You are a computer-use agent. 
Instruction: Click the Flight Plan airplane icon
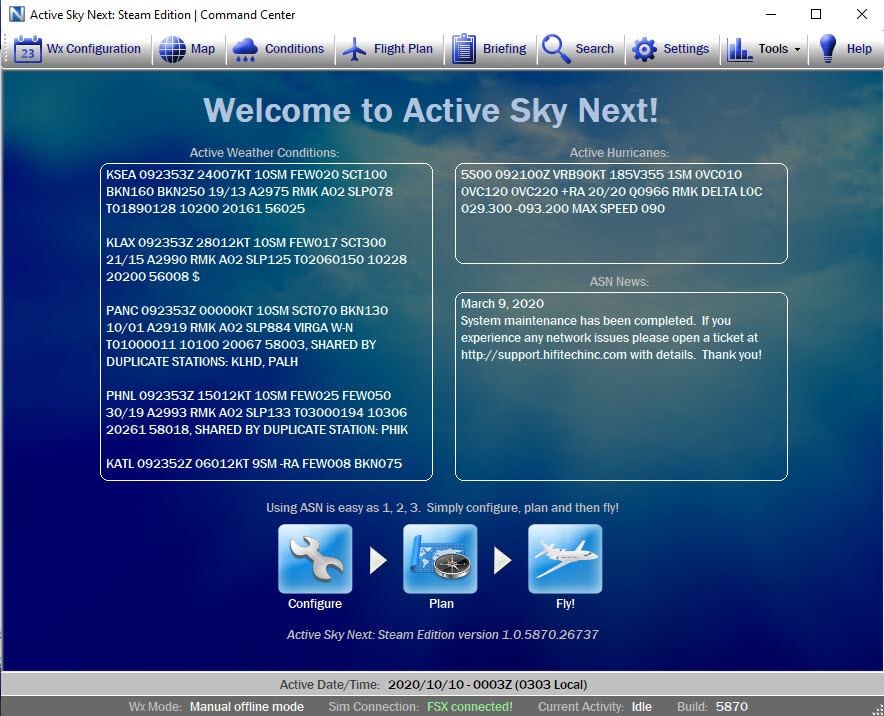[354, 49]
